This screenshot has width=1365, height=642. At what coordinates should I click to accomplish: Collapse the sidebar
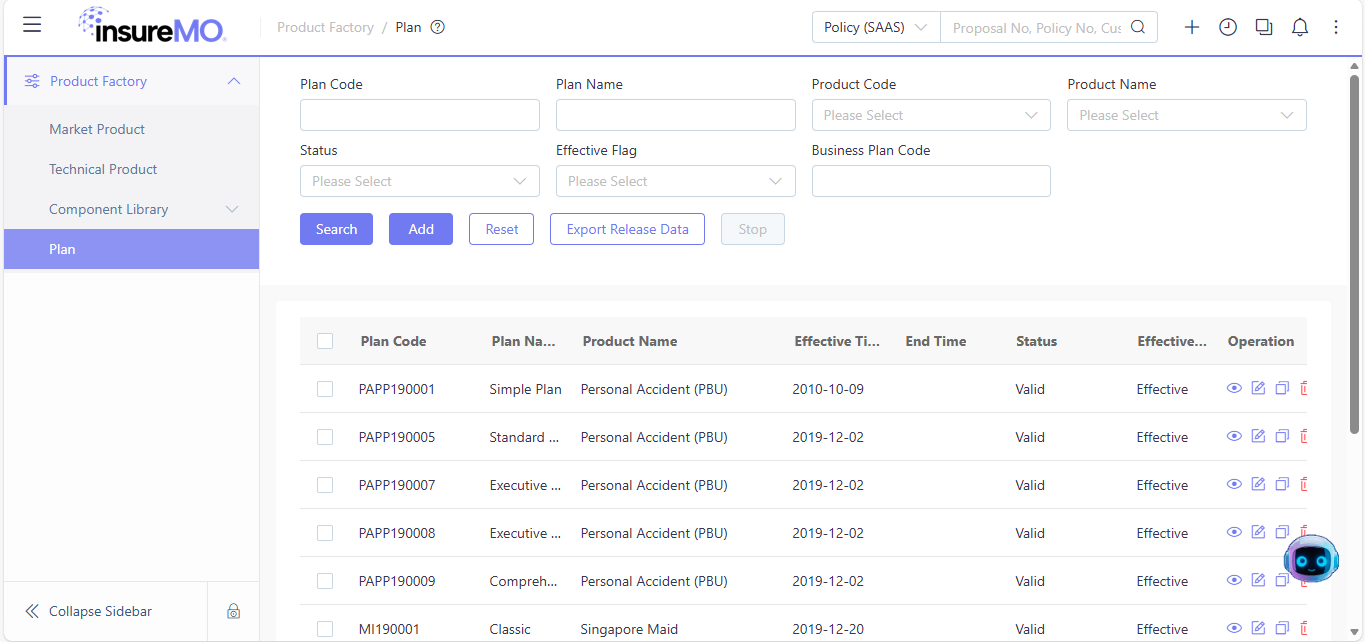90,611
